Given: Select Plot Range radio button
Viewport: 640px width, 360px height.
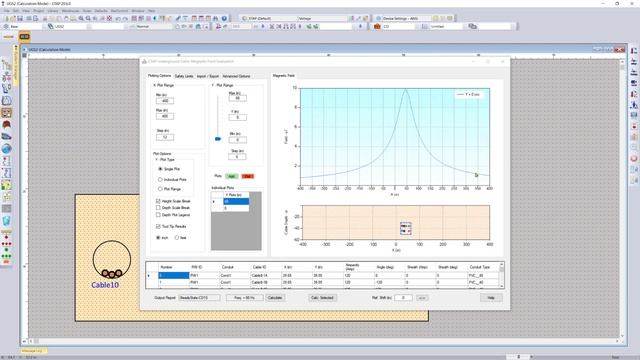Looking at the screenshot, I should point(160,189).
